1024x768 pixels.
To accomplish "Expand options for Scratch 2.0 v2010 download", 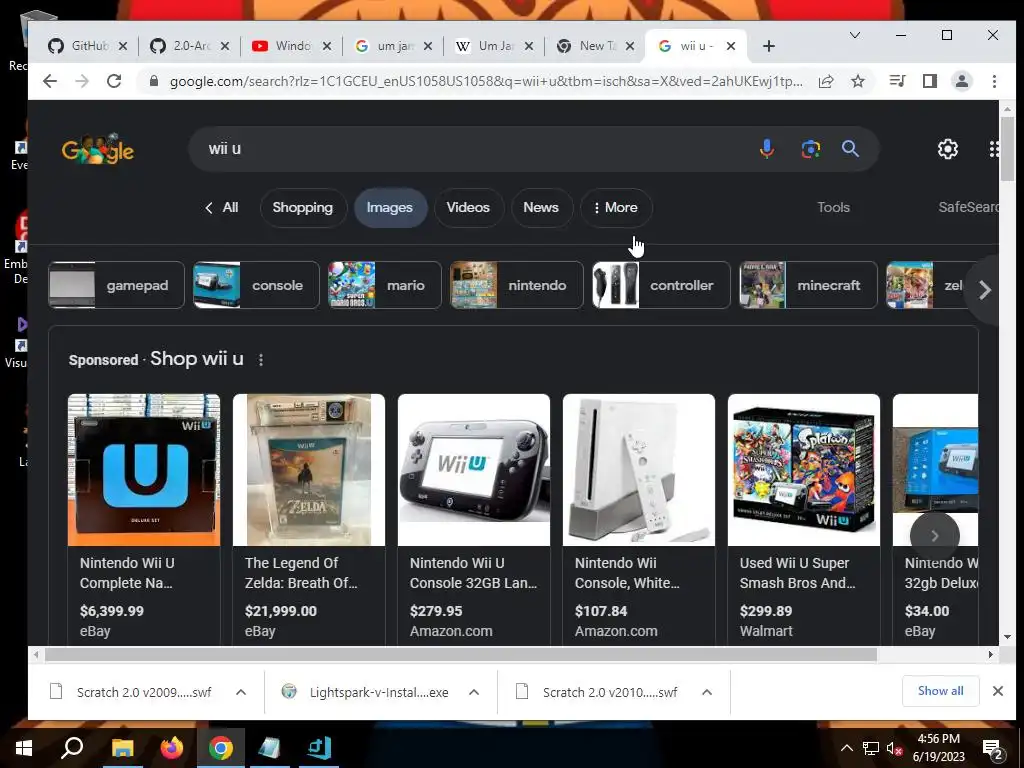I will point(707,692).
